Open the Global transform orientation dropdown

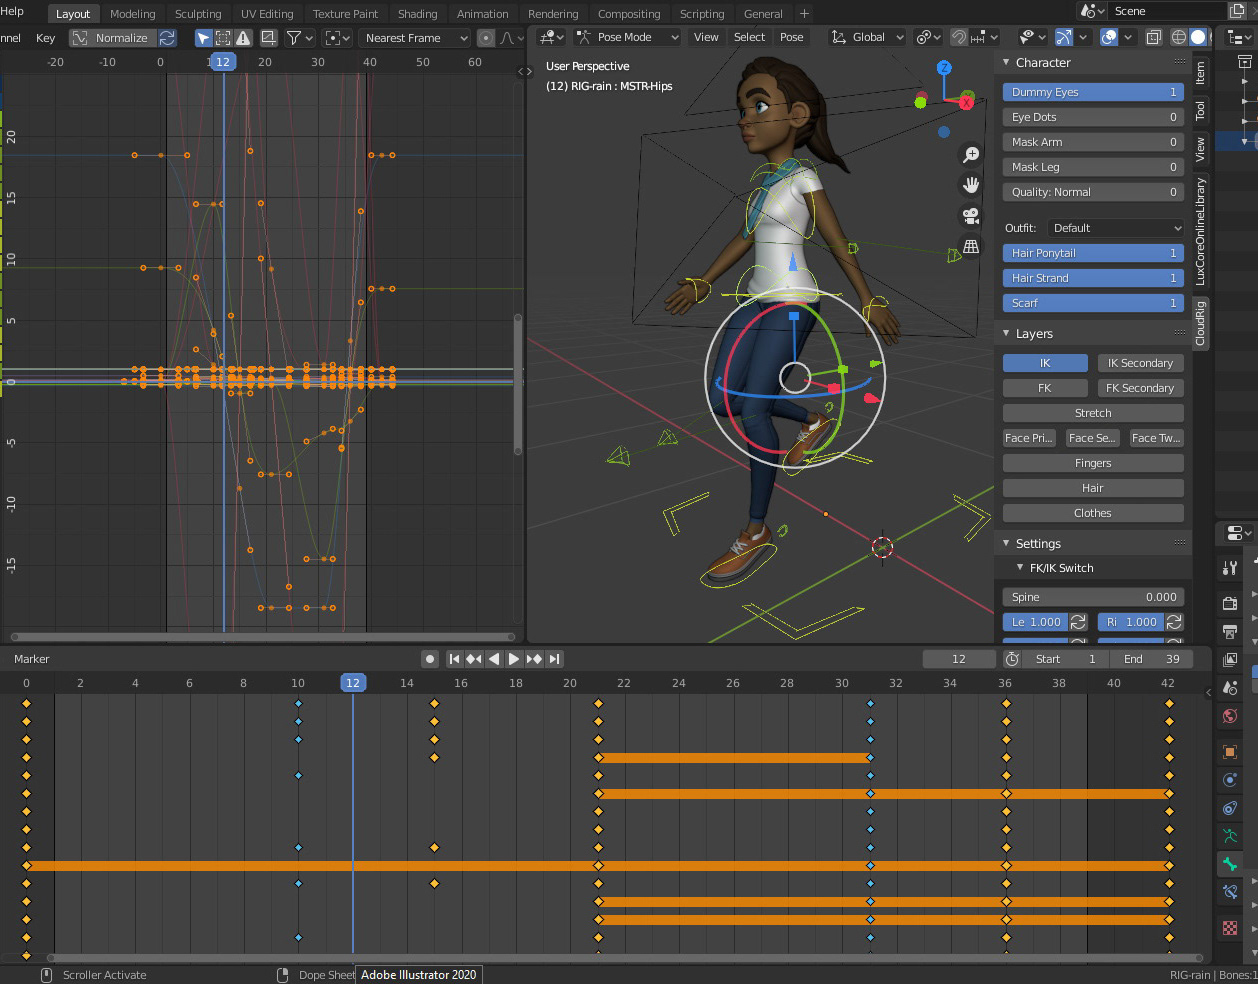point(868,37)
